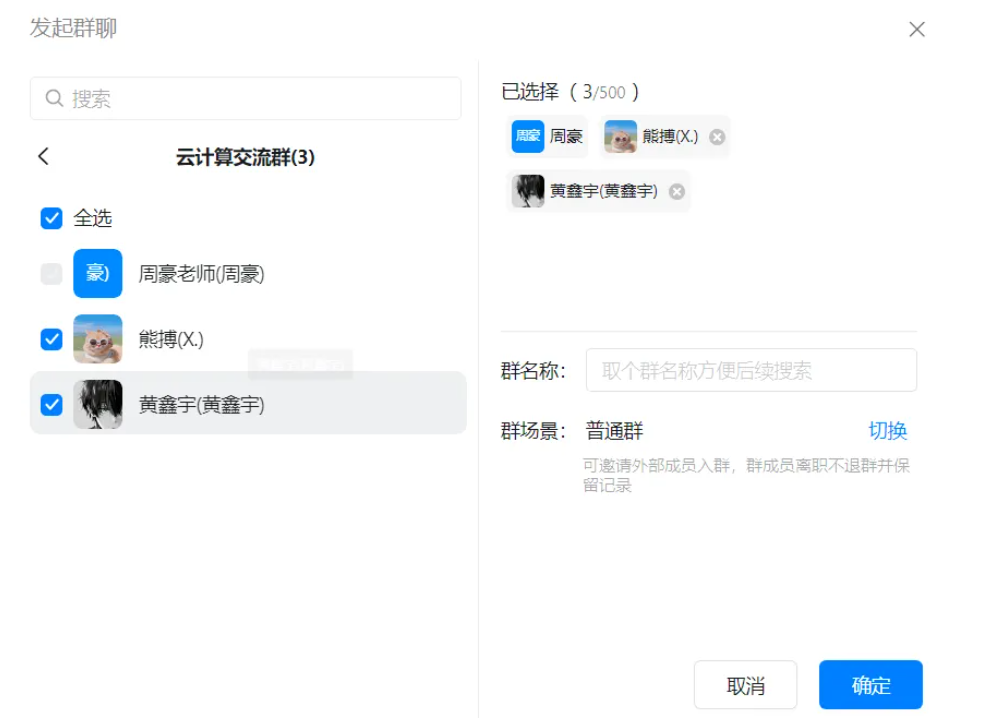
Task: Click the back arrow beside 云计算交流群
Action: [x=43, y=157]
